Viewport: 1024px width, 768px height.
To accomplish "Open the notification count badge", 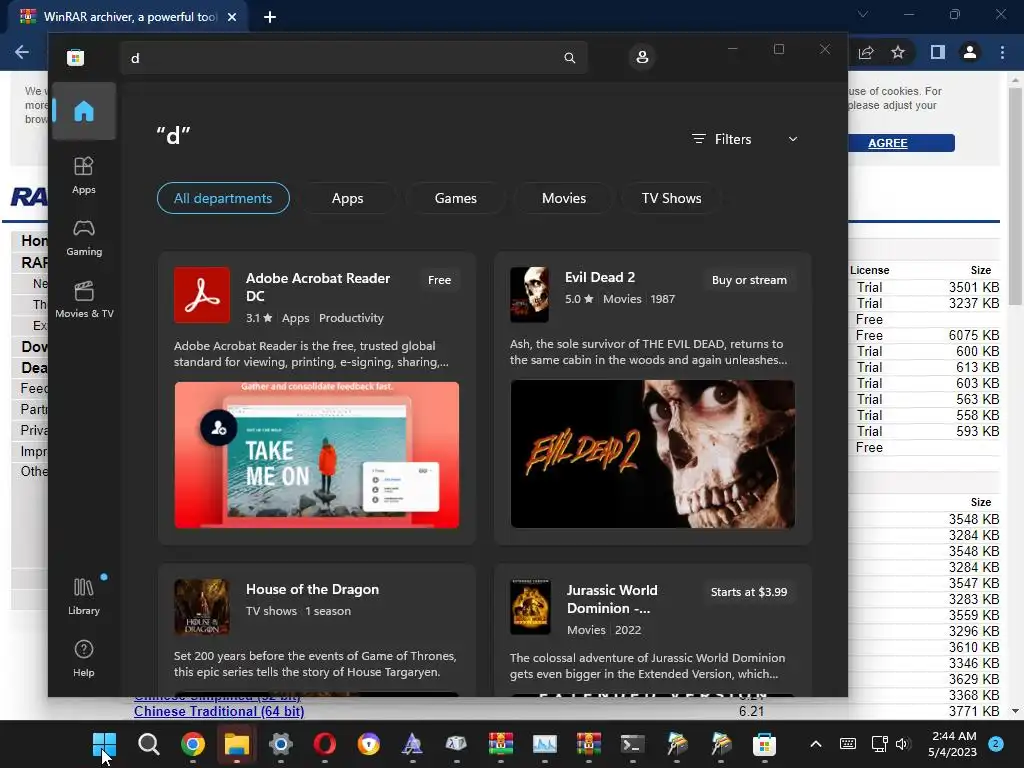I will coord(996,744).
